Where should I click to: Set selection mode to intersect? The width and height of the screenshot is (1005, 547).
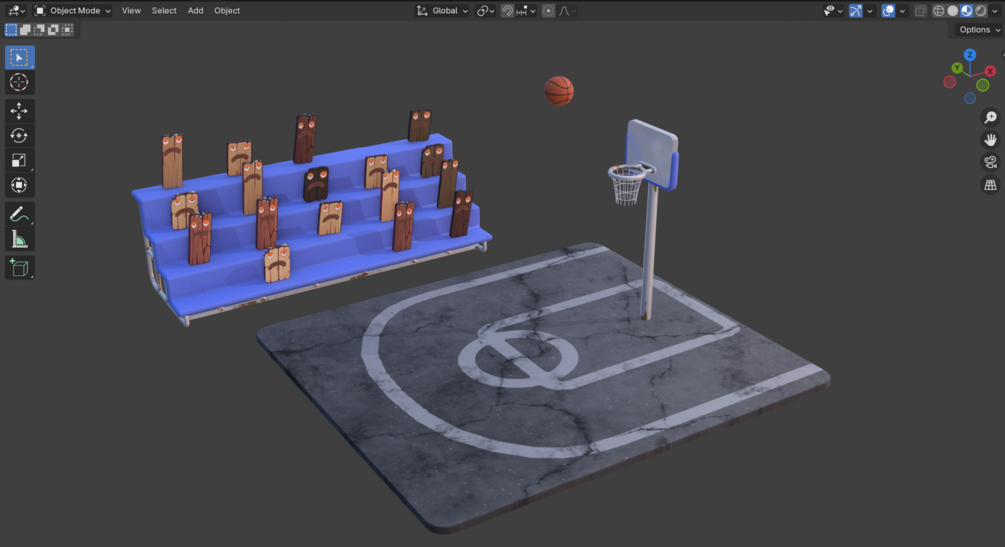click(x=67, y=29)
